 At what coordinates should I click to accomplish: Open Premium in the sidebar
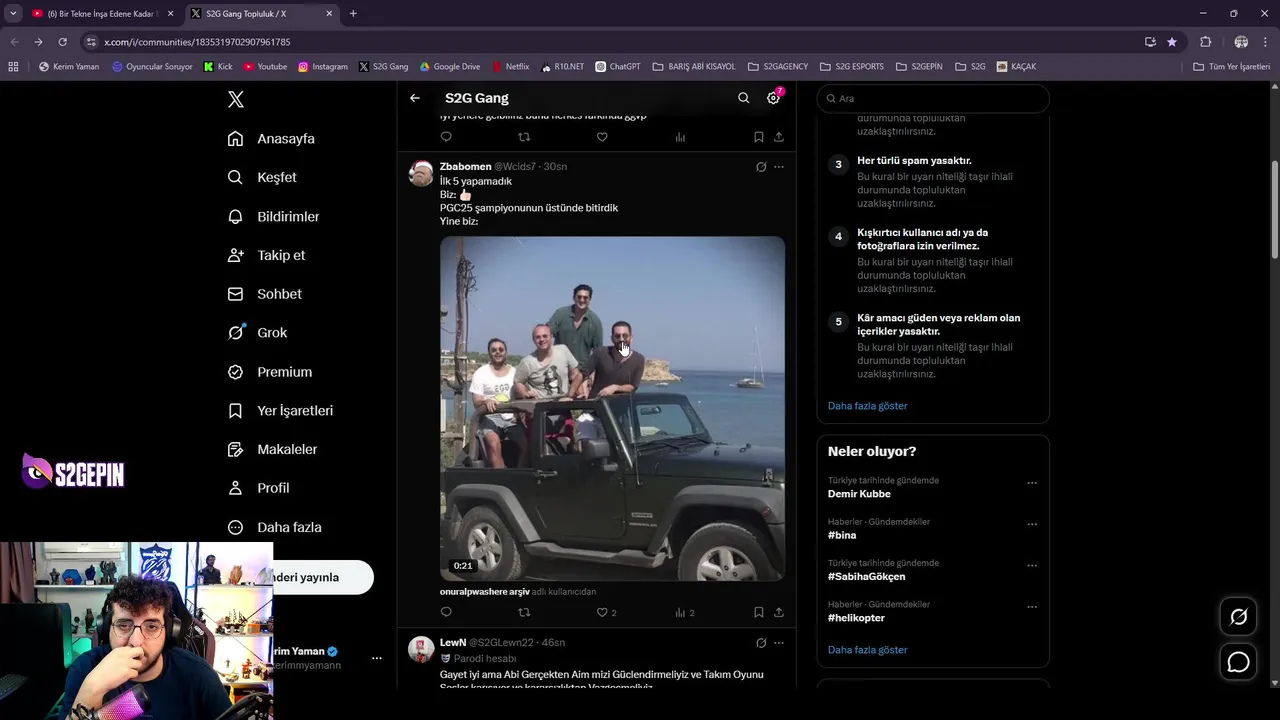269,372
